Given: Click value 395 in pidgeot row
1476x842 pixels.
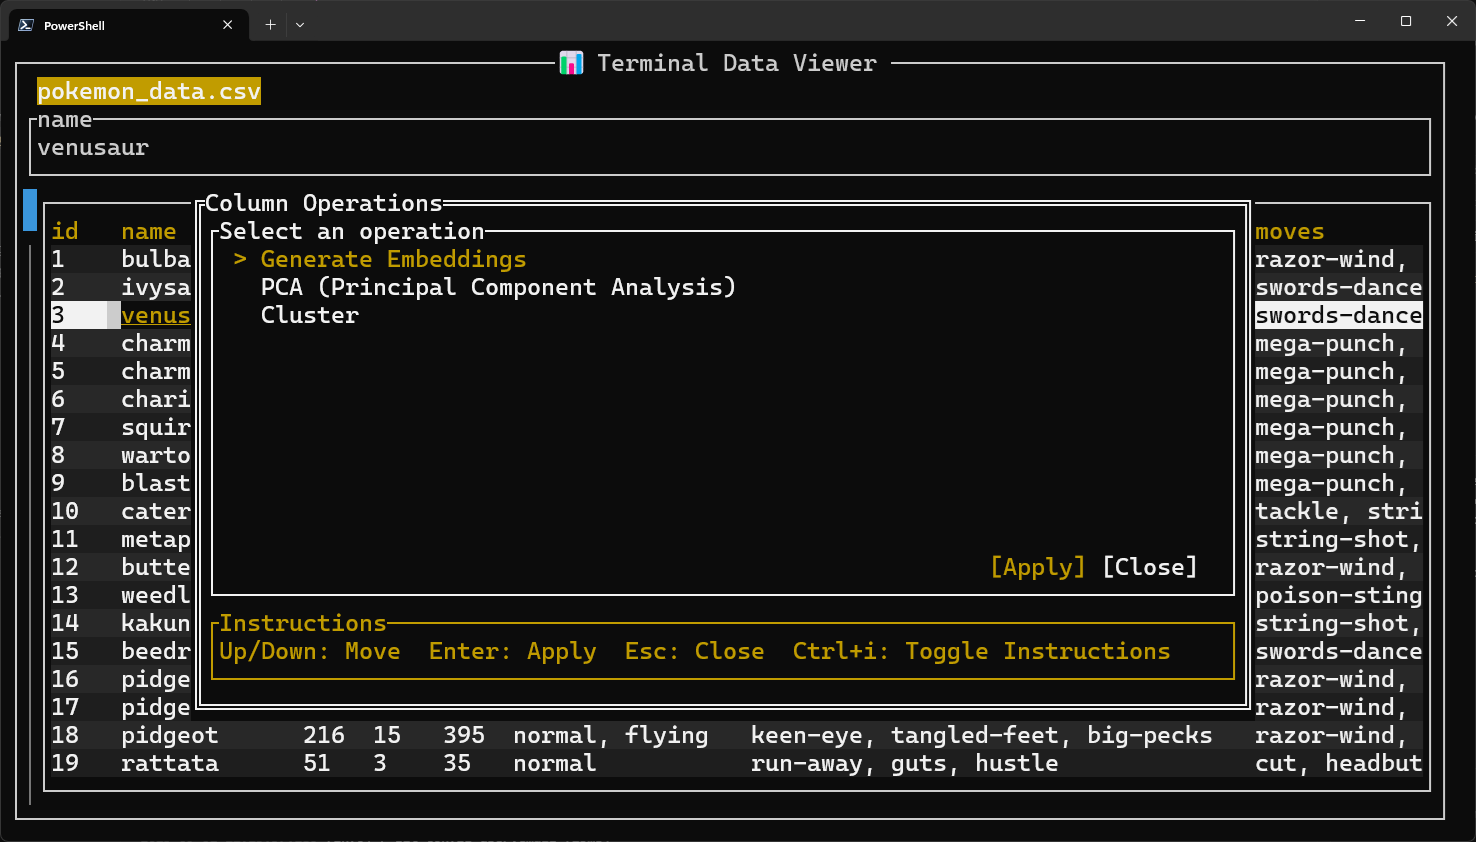Looking at the screenshot, I should point(464,735).
